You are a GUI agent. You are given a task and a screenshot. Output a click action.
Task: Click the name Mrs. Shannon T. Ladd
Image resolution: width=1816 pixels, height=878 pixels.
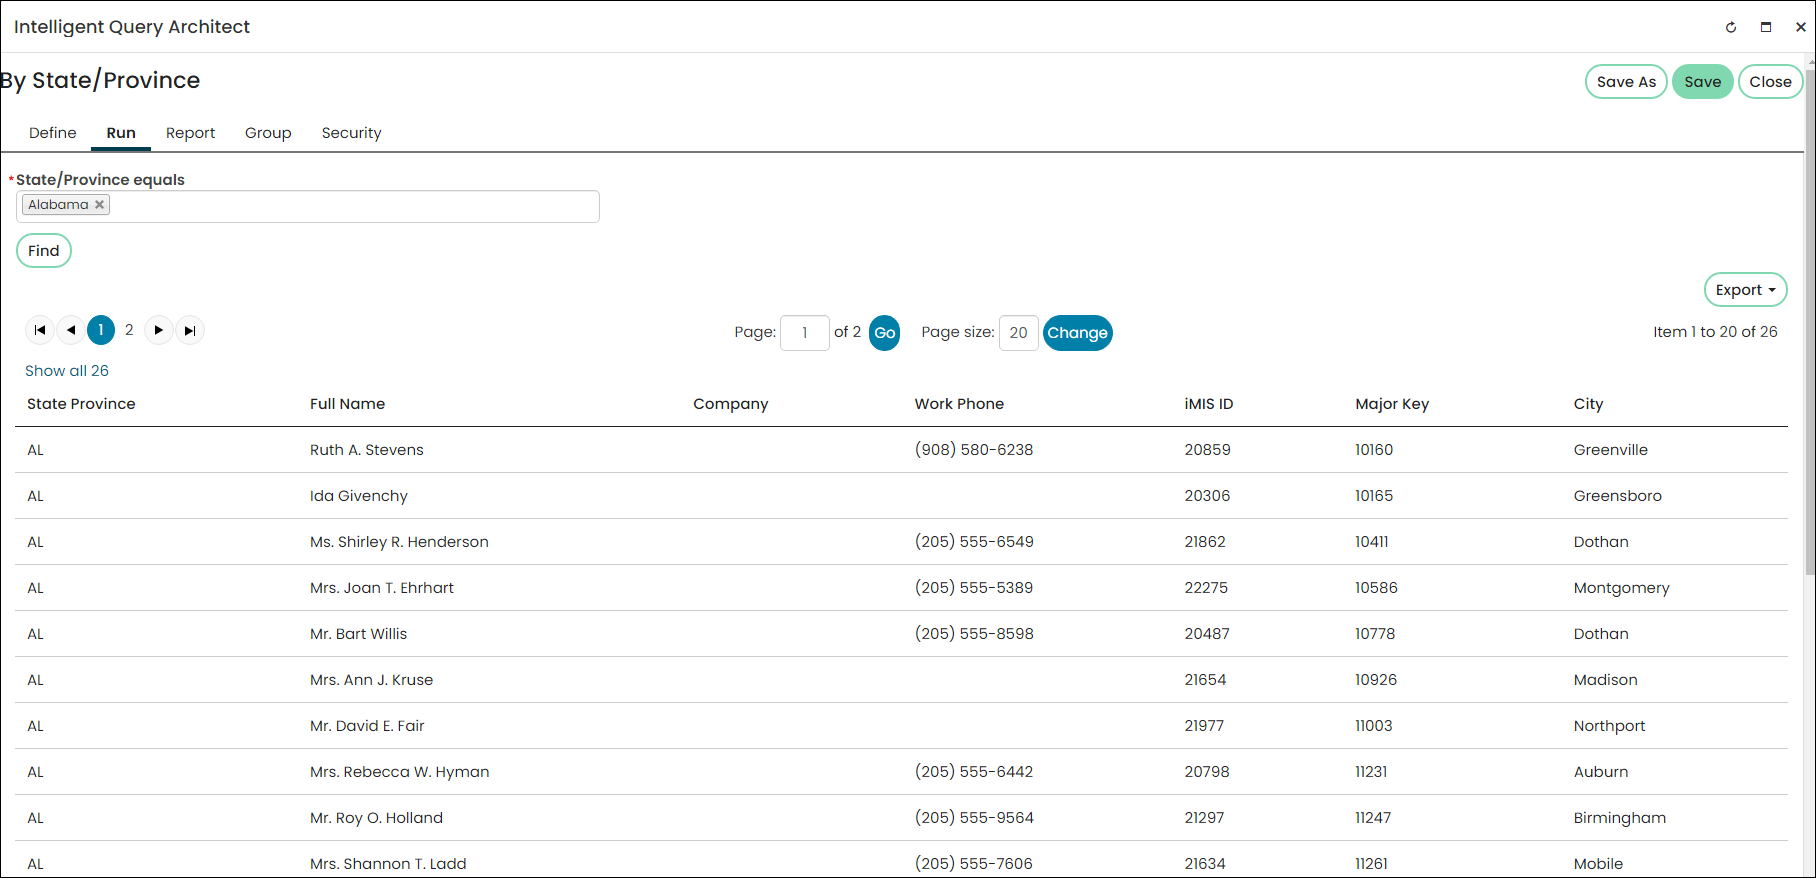click(388, 864)
